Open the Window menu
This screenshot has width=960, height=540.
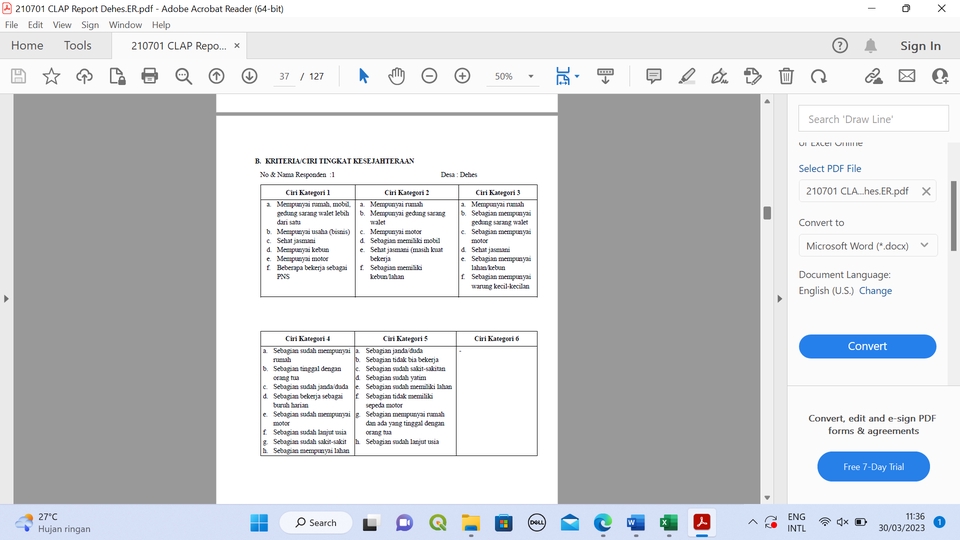pos(126,24)
